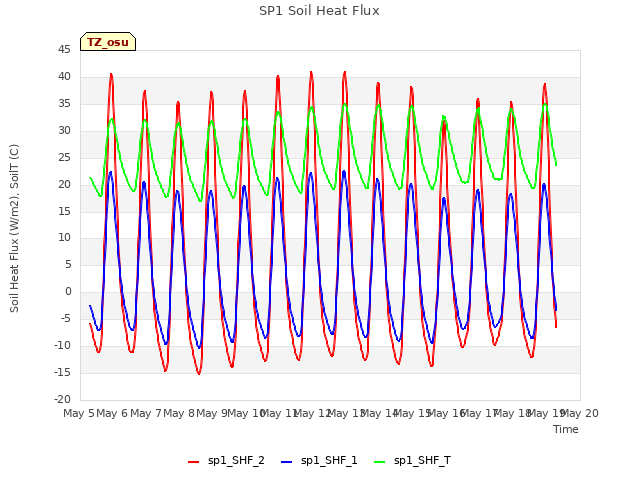Click the 40 y-axis tick label
This screenshot has height=480, width=640.
click(x=64, y=76)
